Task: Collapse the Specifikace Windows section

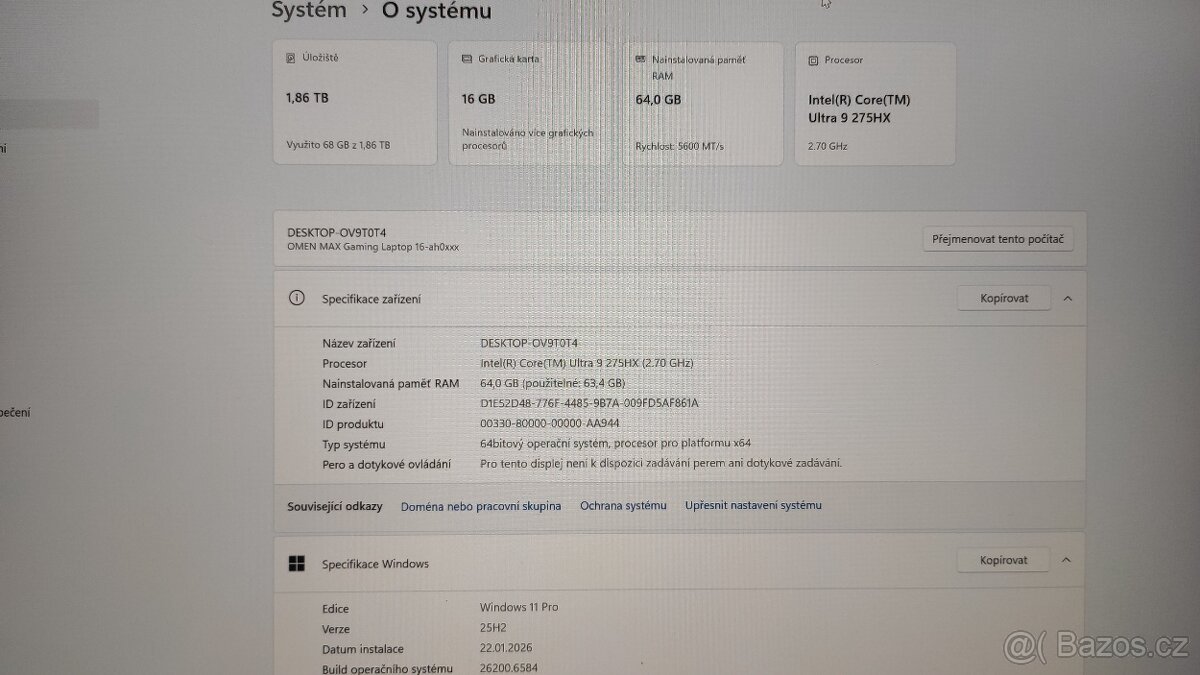Action: point(1068,559)
